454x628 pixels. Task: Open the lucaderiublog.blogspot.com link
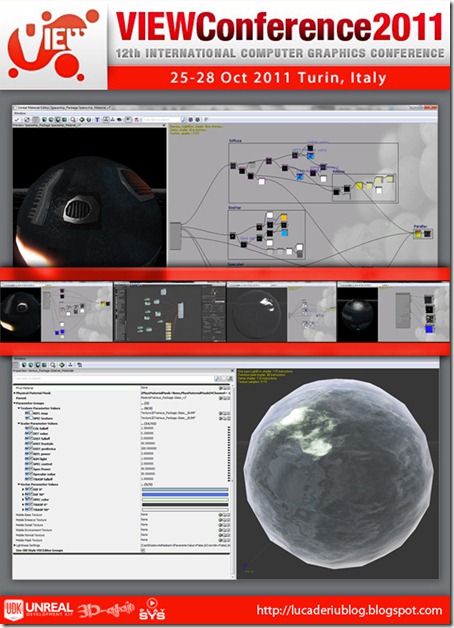point(349,610)
